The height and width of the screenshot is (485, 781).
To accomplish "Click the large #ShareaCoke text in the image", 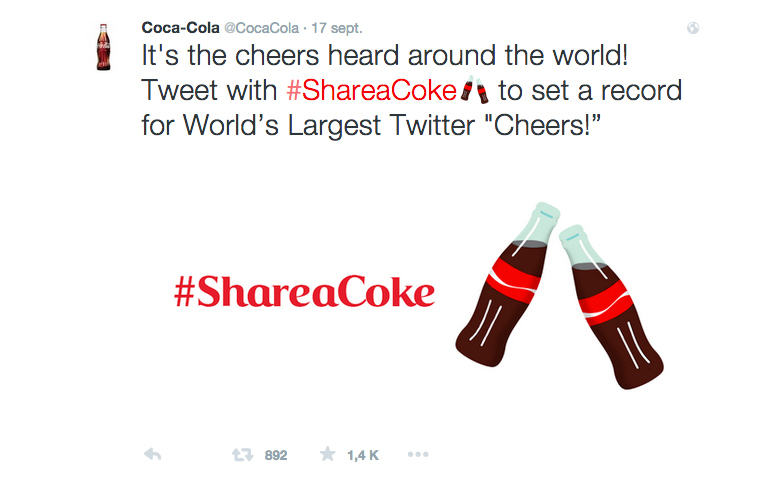I will (x=304, y=292).
